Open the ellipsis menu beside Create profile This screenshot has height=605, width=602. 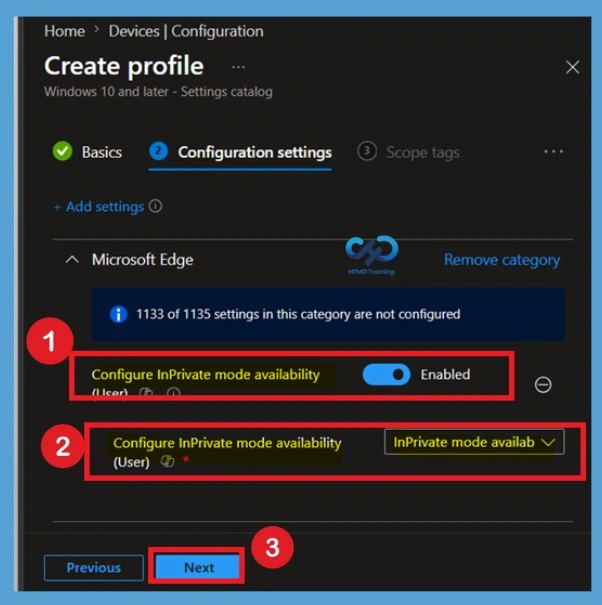tap(238, 67)
